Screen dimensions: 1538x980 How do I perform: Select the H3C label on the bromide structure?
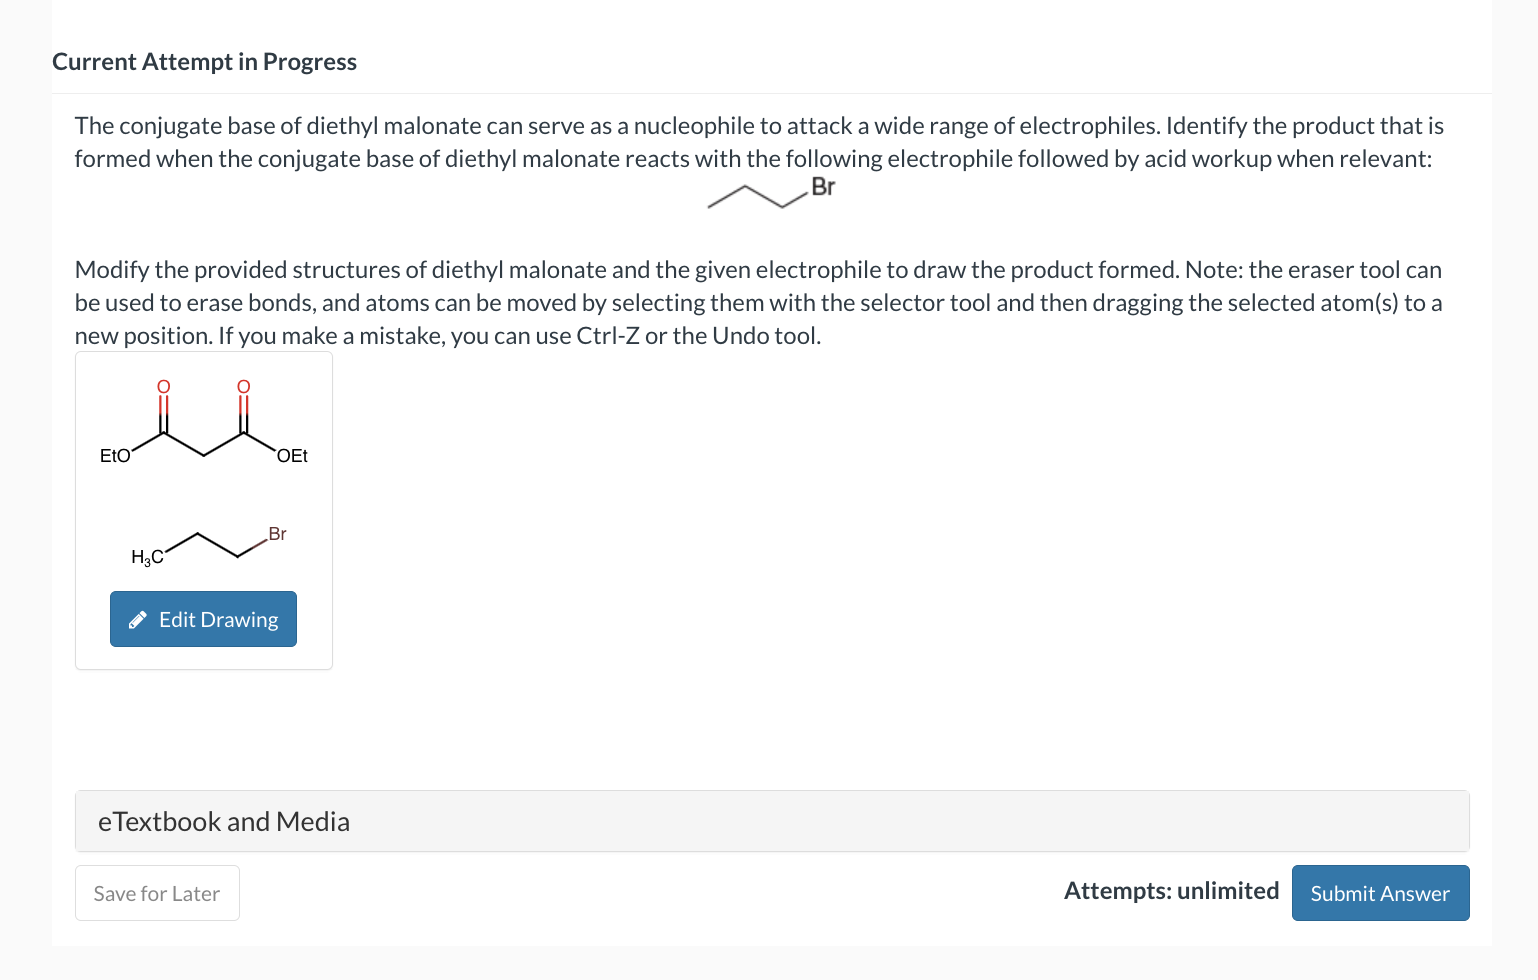click(x=147, y=555)
